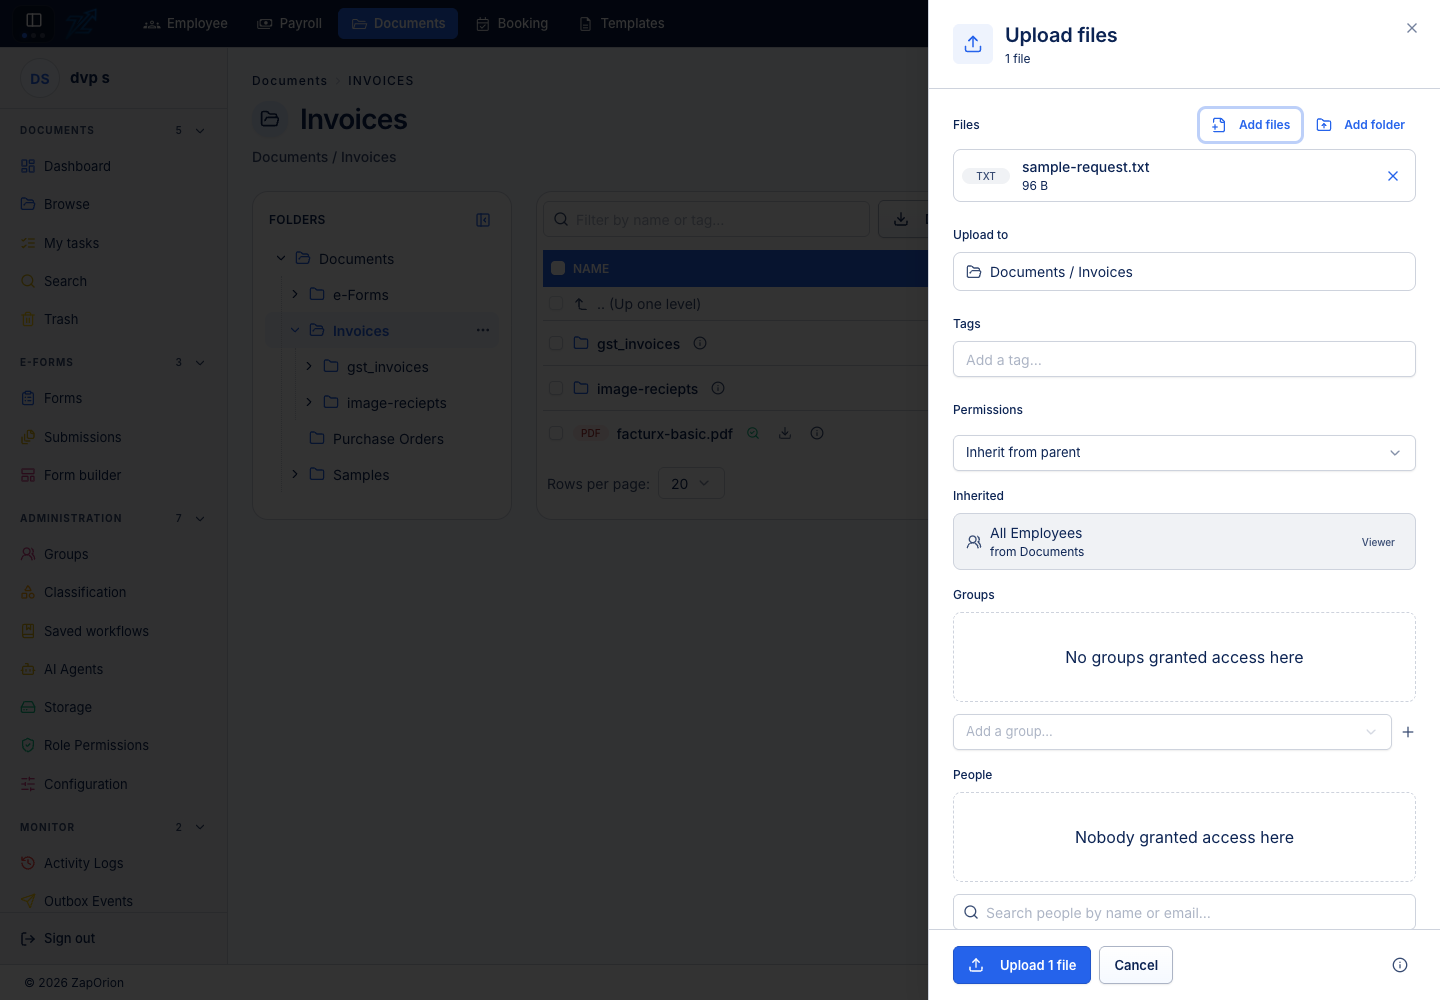1440x1000 pixels.
Task: Check the gst_invoices row checkbox
Action: [556, 343]
